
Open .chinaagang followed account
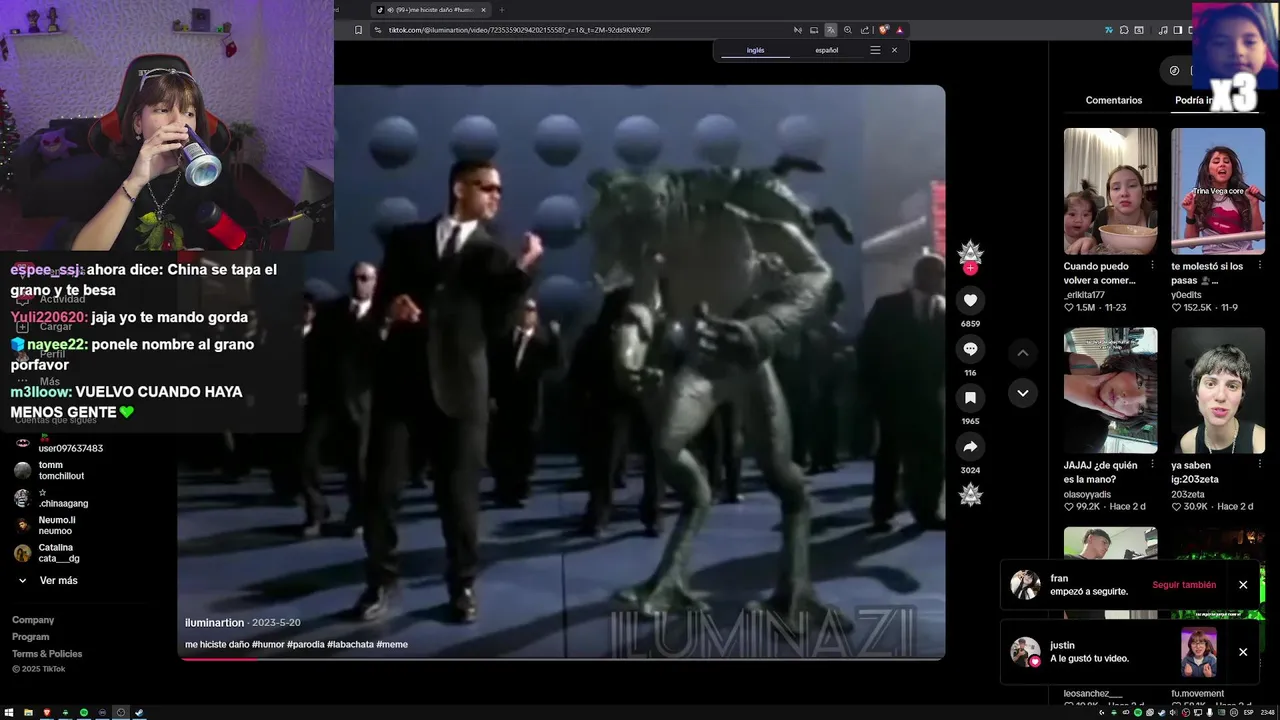52,498
